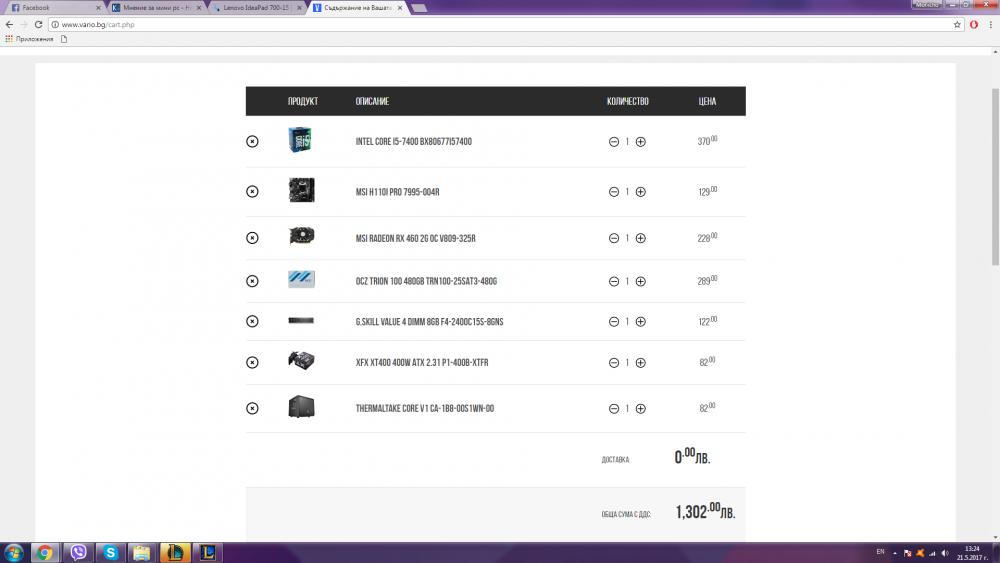Open the Chrome menu

click(990, 24)
